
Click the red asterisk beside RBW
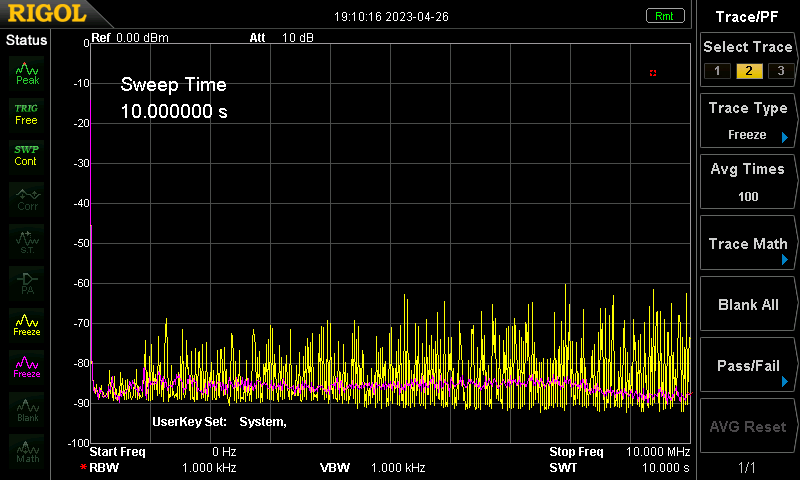(x=83, y=467)
